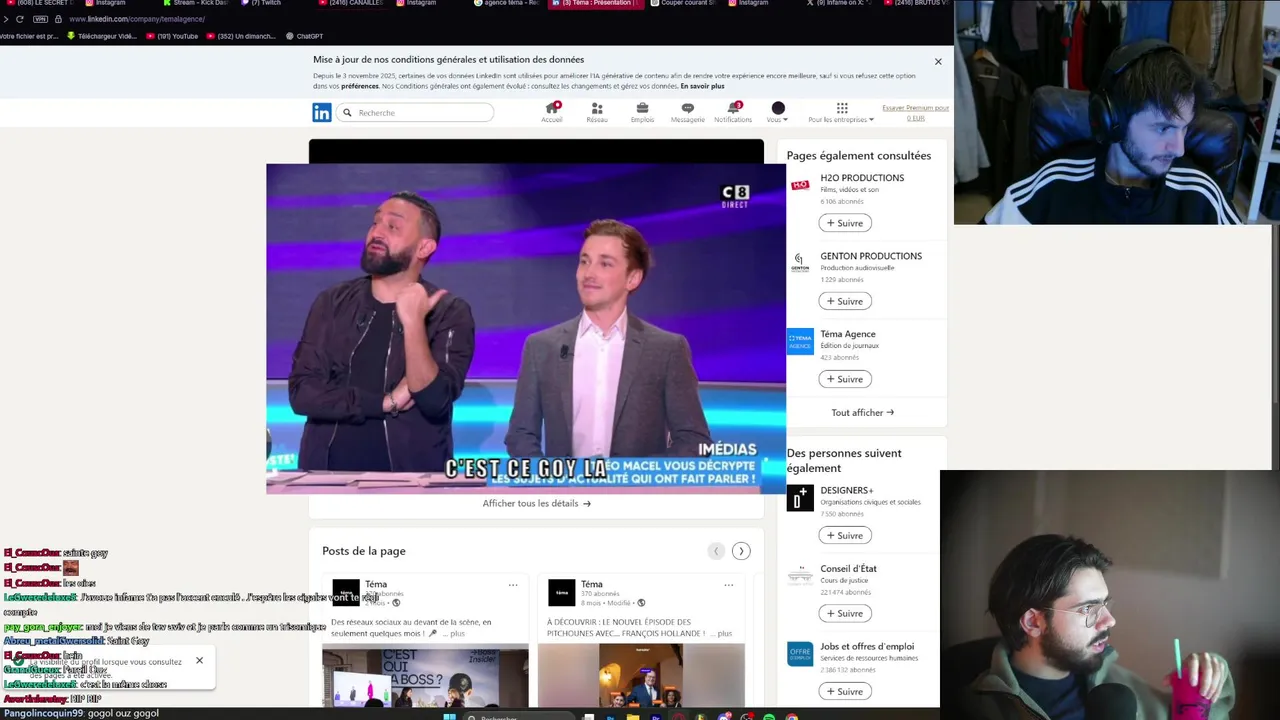
Task: Click the LinkedIn logo home icon
Action: [x=321, y=113]
